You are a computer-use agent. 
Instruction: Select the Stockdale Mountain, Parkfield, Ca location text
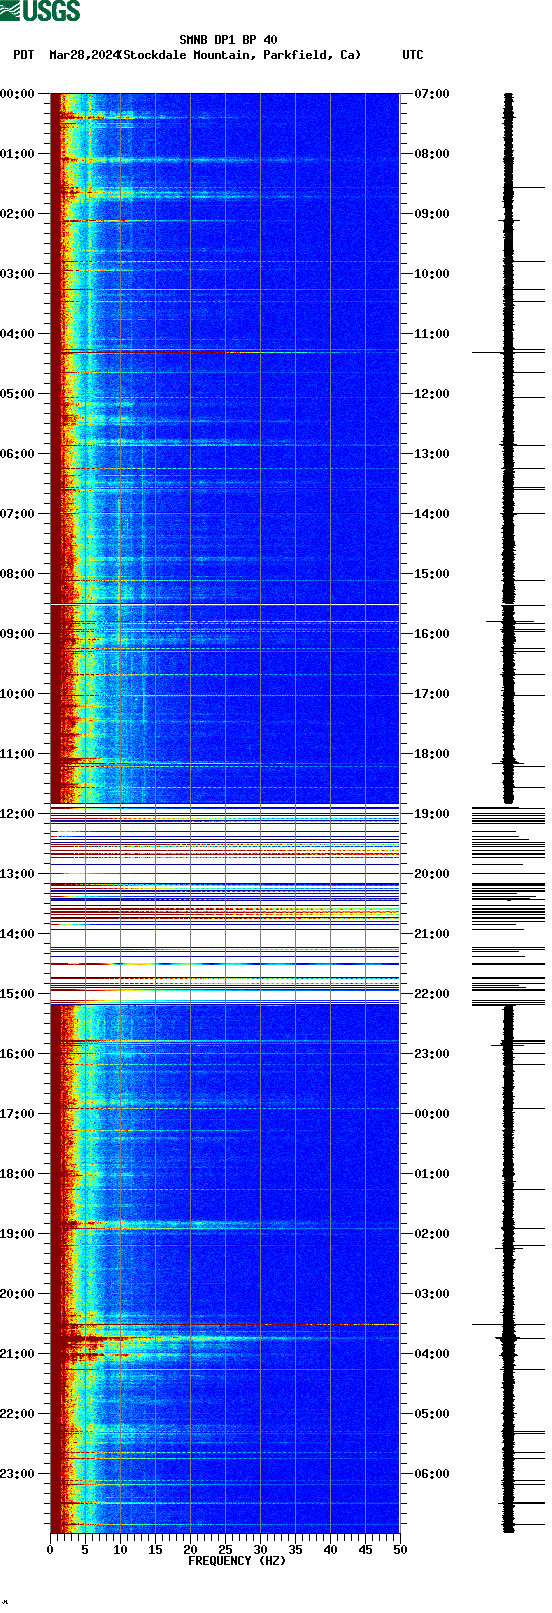(x=241, y=55)
